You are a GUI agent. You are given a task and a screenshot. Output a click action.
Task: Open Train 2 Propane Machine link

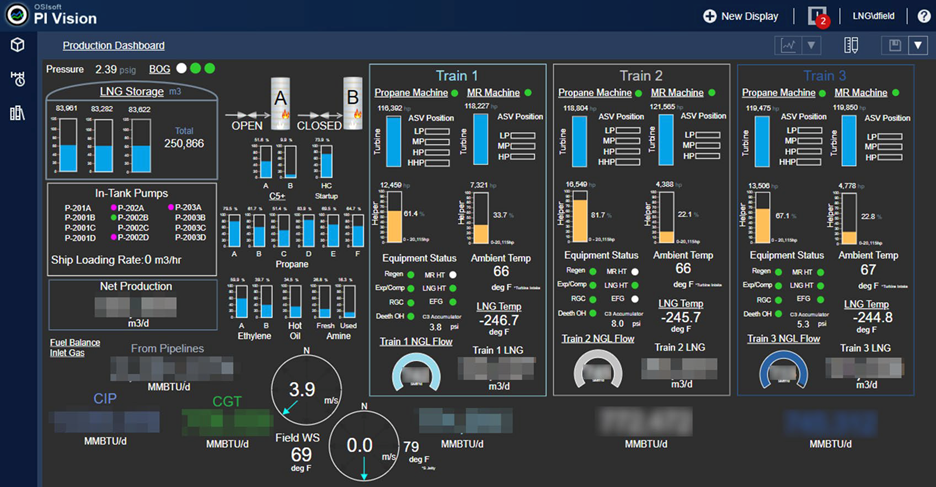595,93
